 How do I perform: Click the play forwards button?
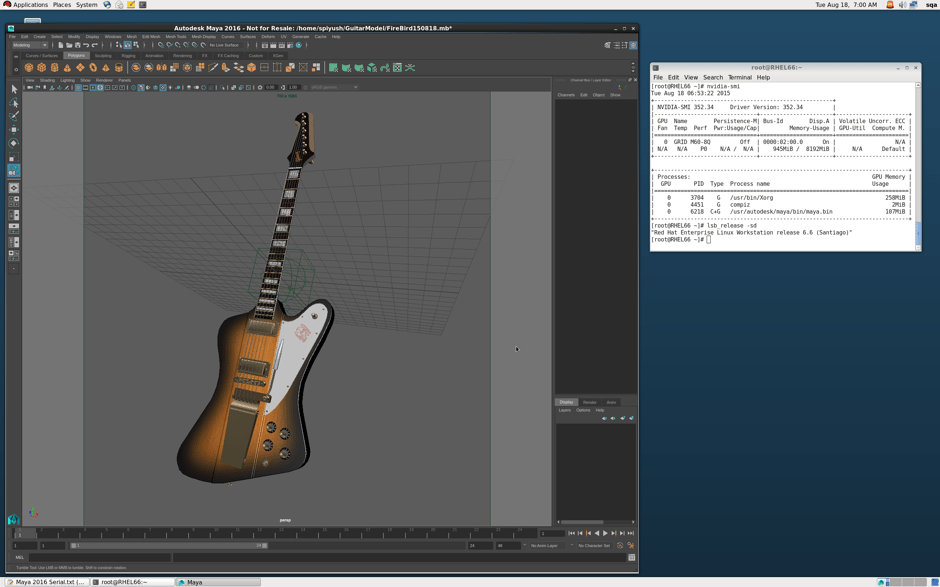click(x=605, y=533)
